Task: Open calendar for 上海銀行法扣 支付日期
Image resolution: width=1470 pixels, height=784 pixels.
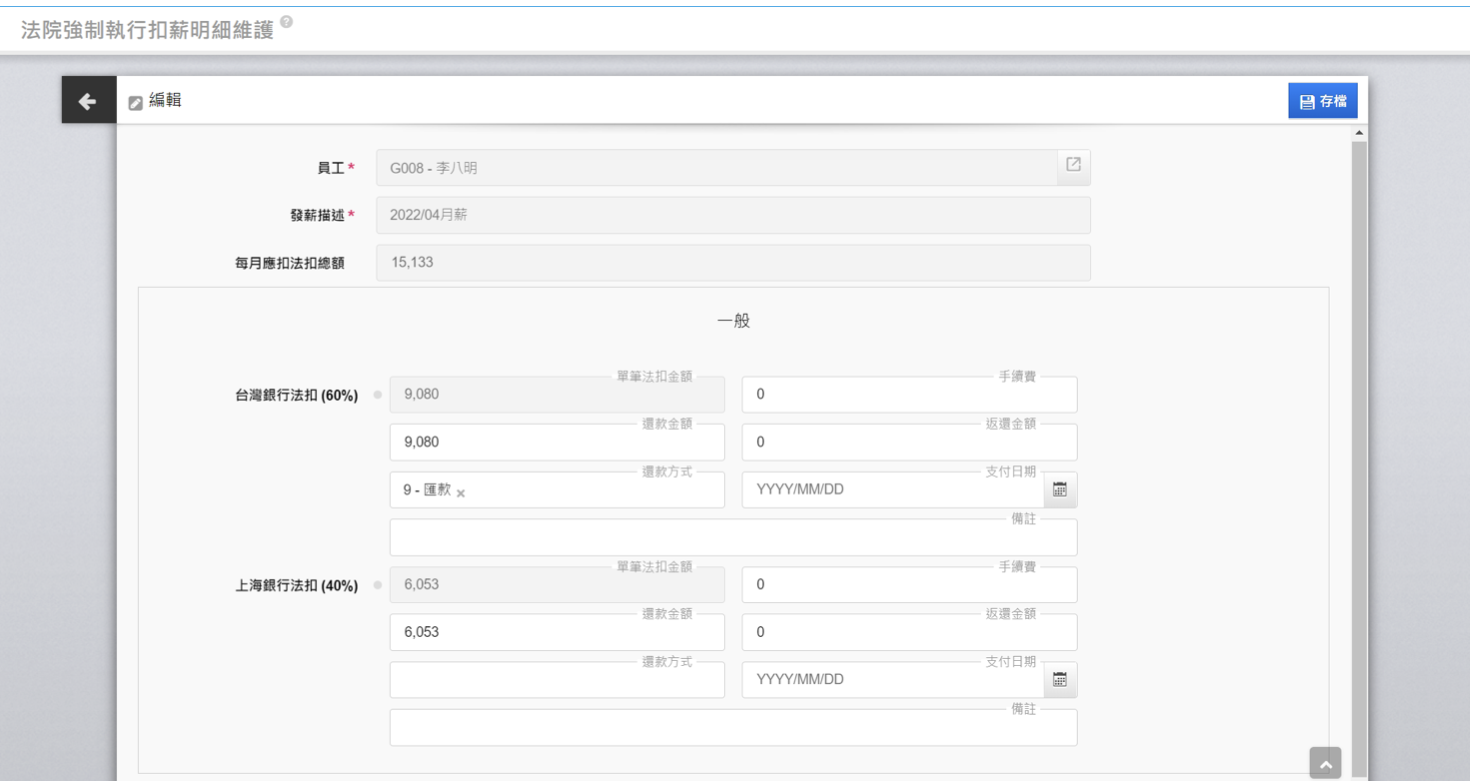Action: [1060, 680]
